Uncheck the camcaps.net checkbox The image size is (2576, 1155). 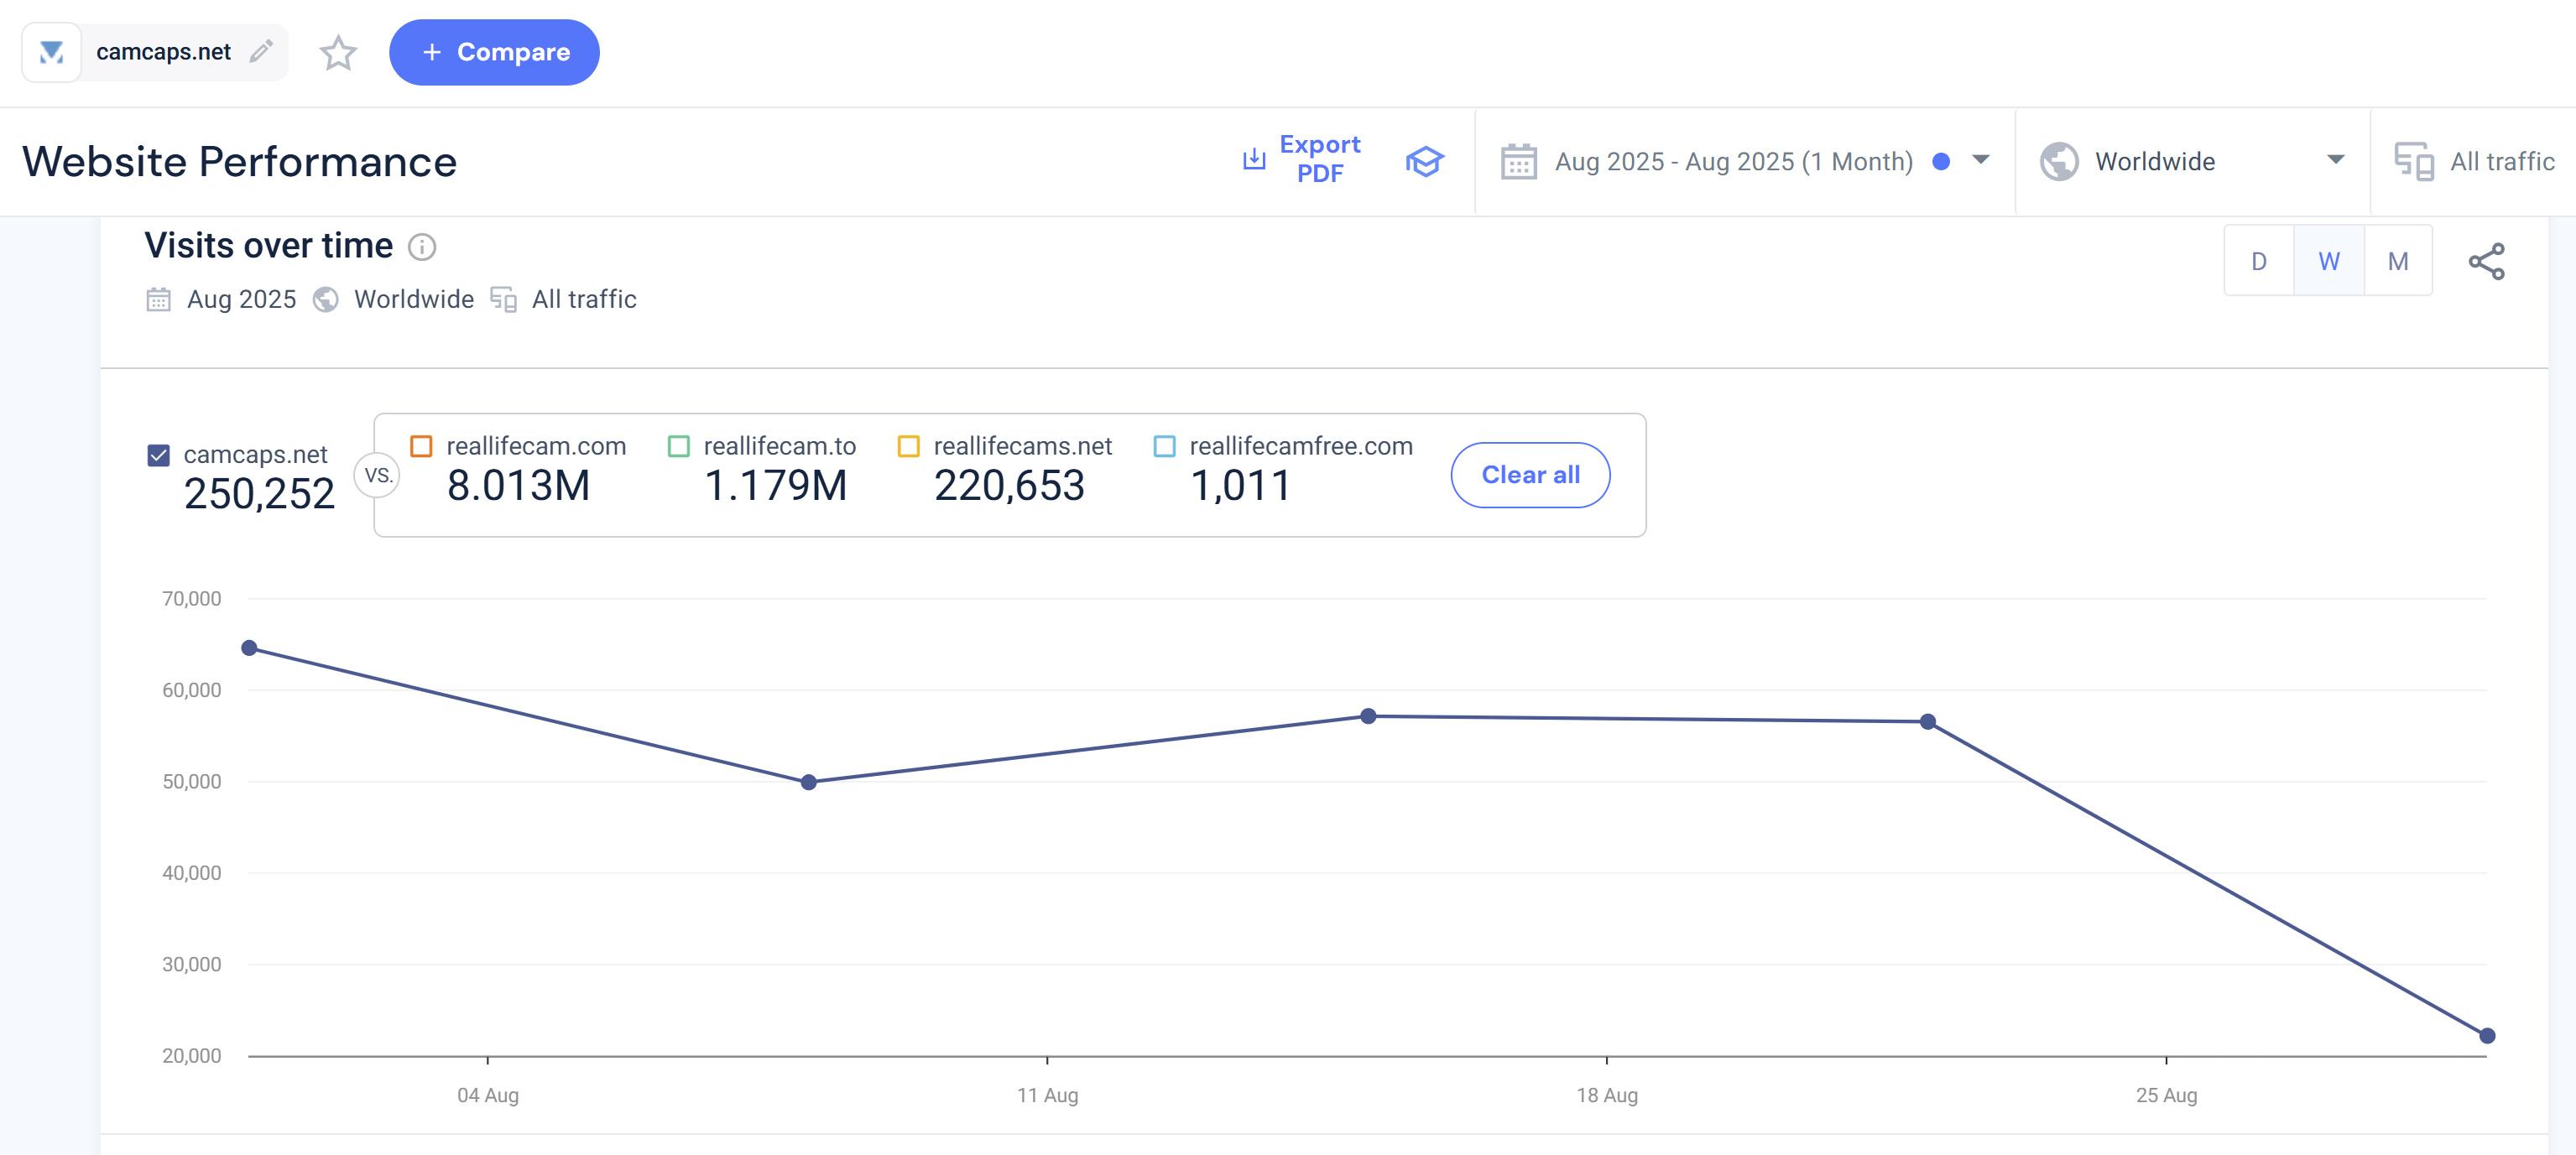point(159,456)
